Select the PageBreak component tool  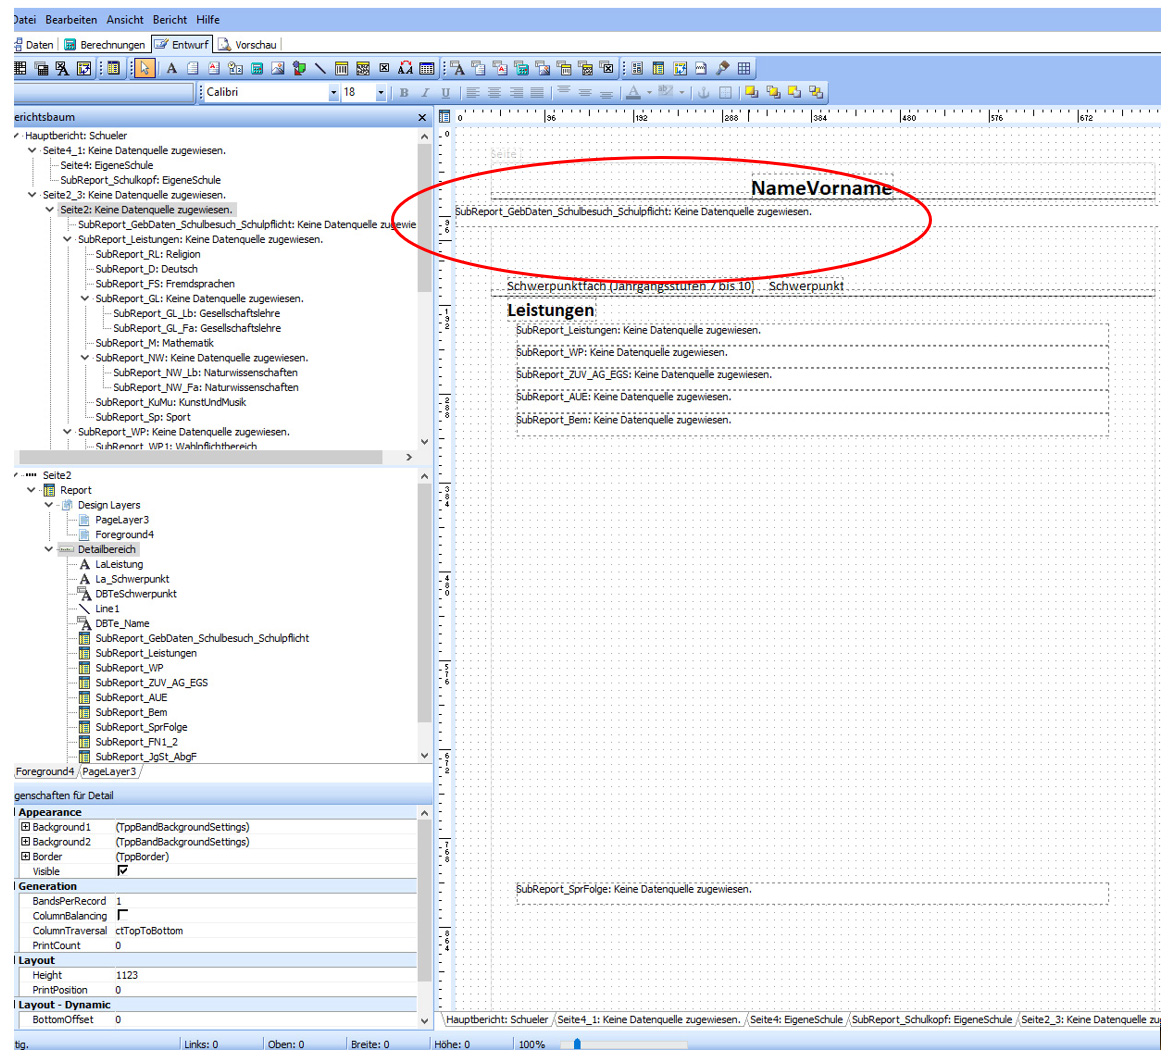(701, 69)
